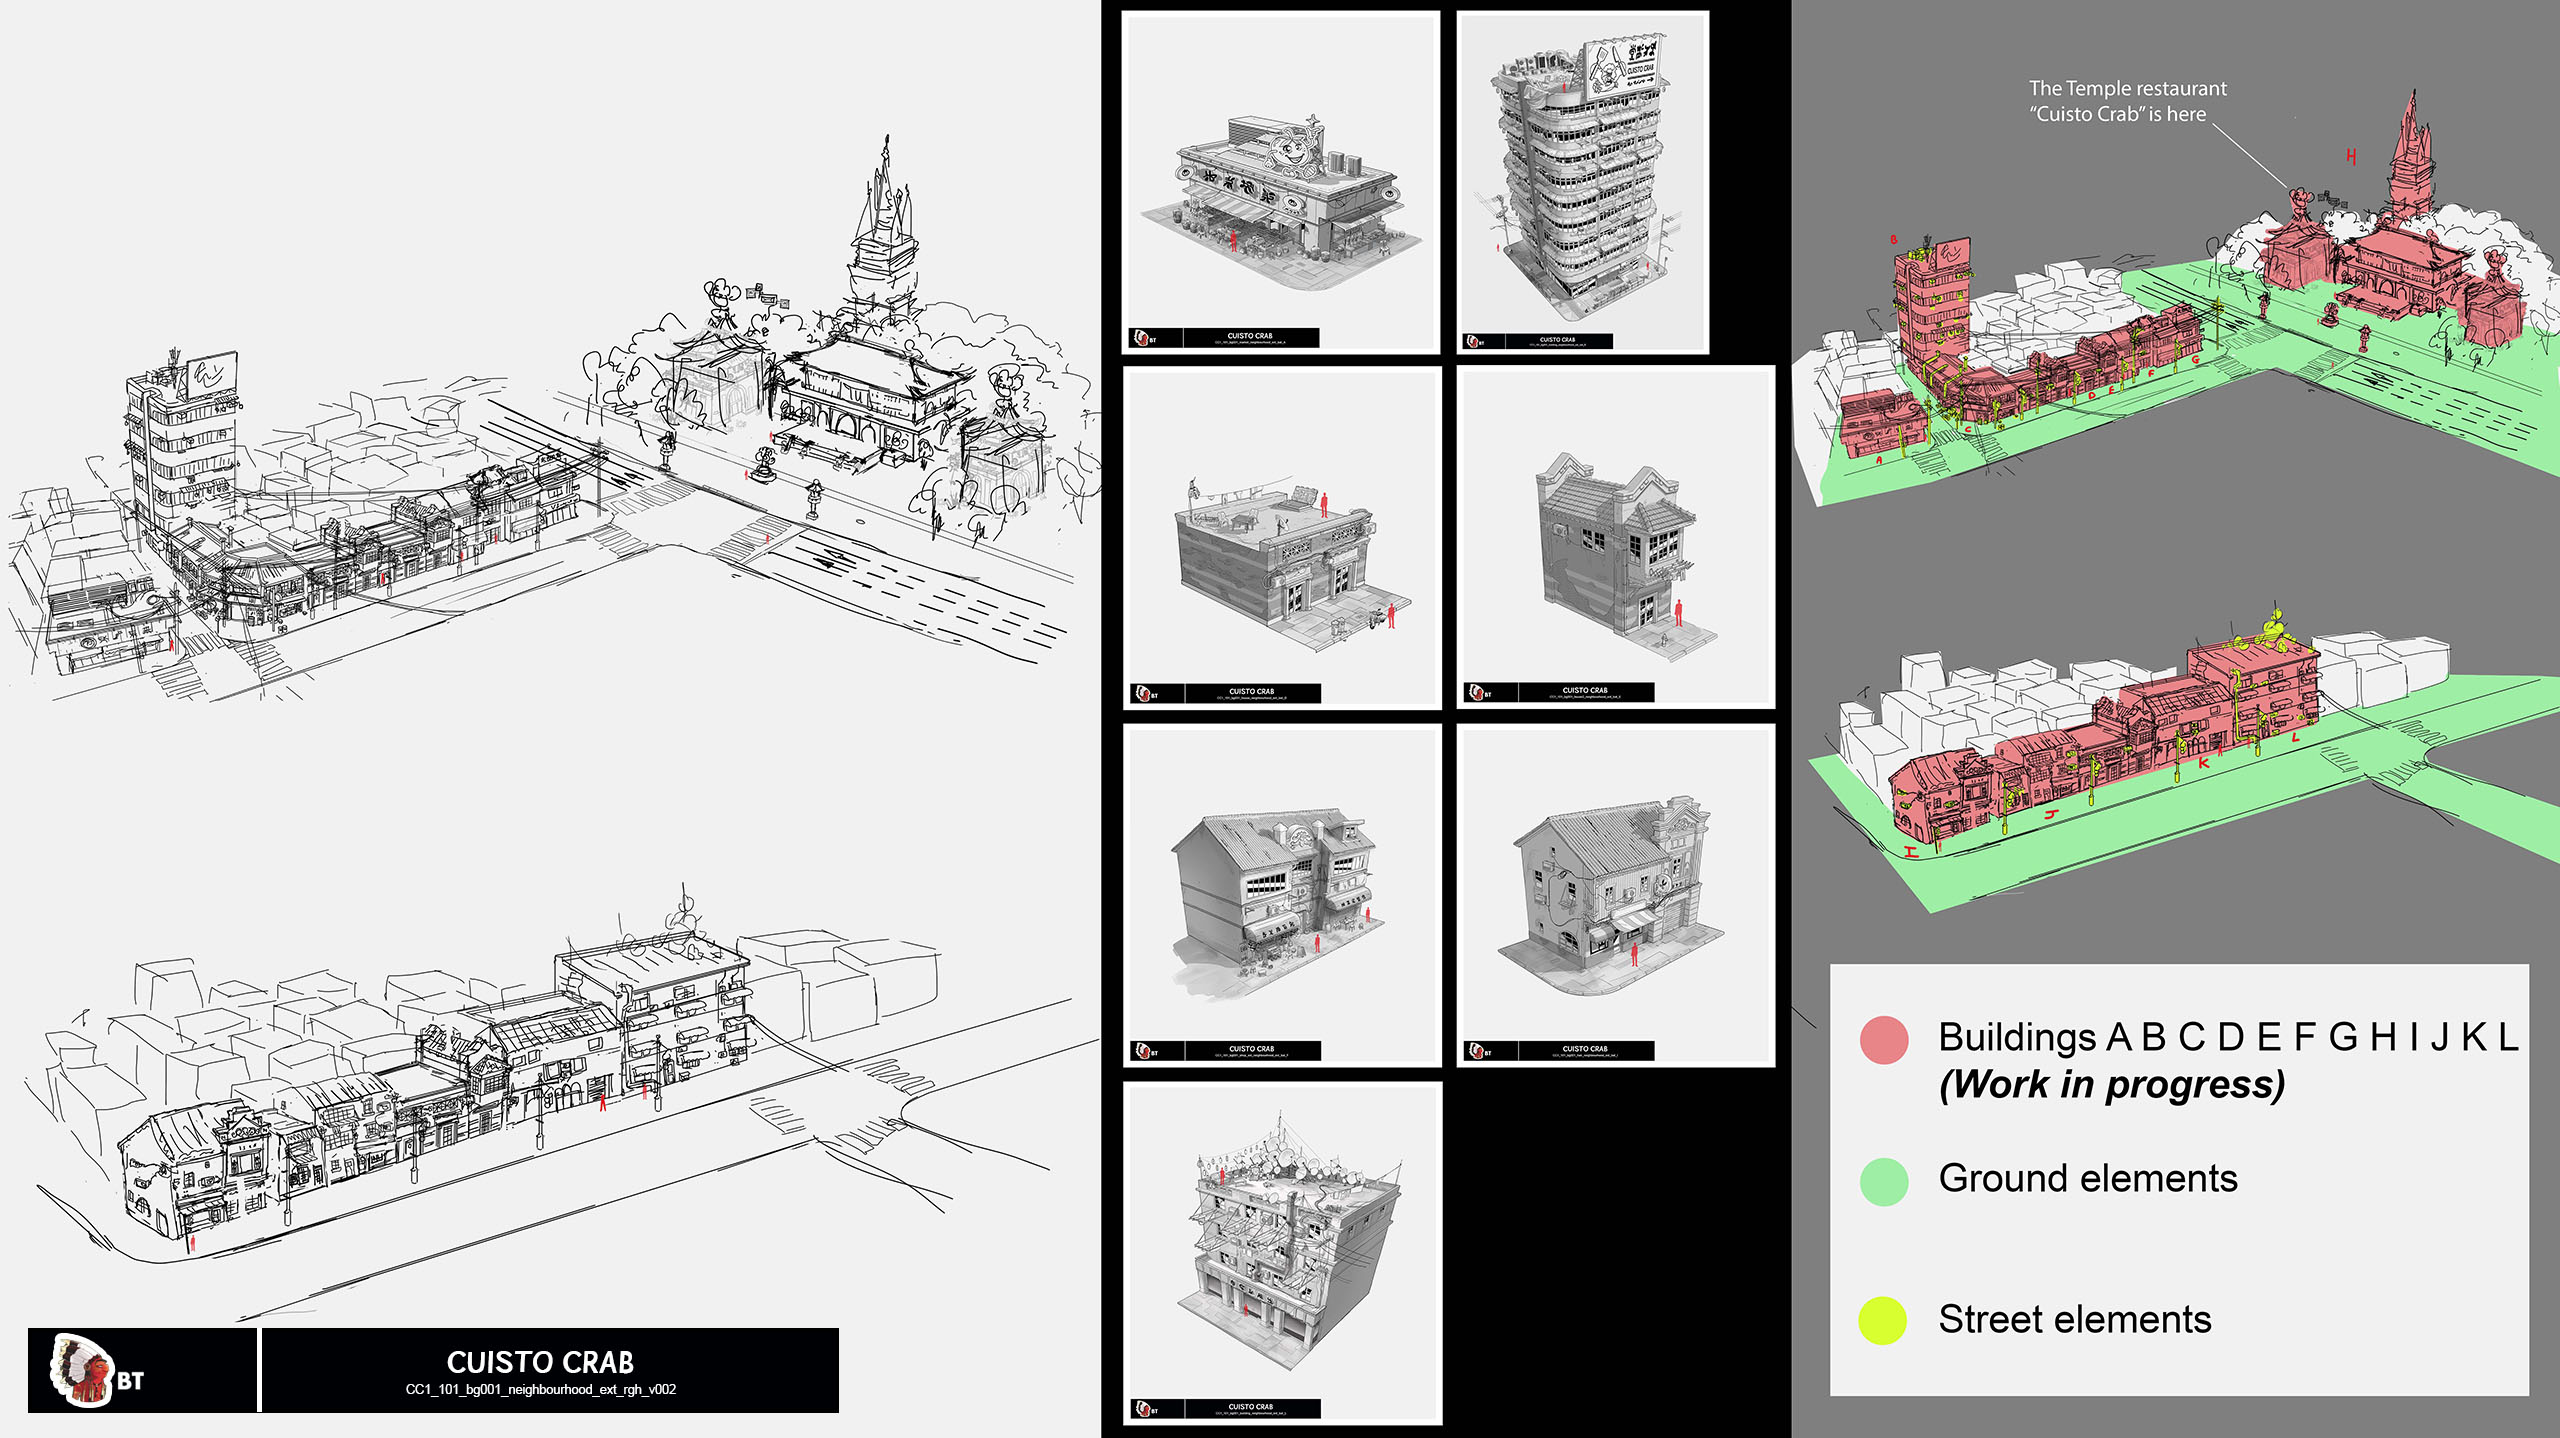Open the market building with rooftop mascot thumbnail
This screenshot has height=1438, width=2560.
(1280, 180)
